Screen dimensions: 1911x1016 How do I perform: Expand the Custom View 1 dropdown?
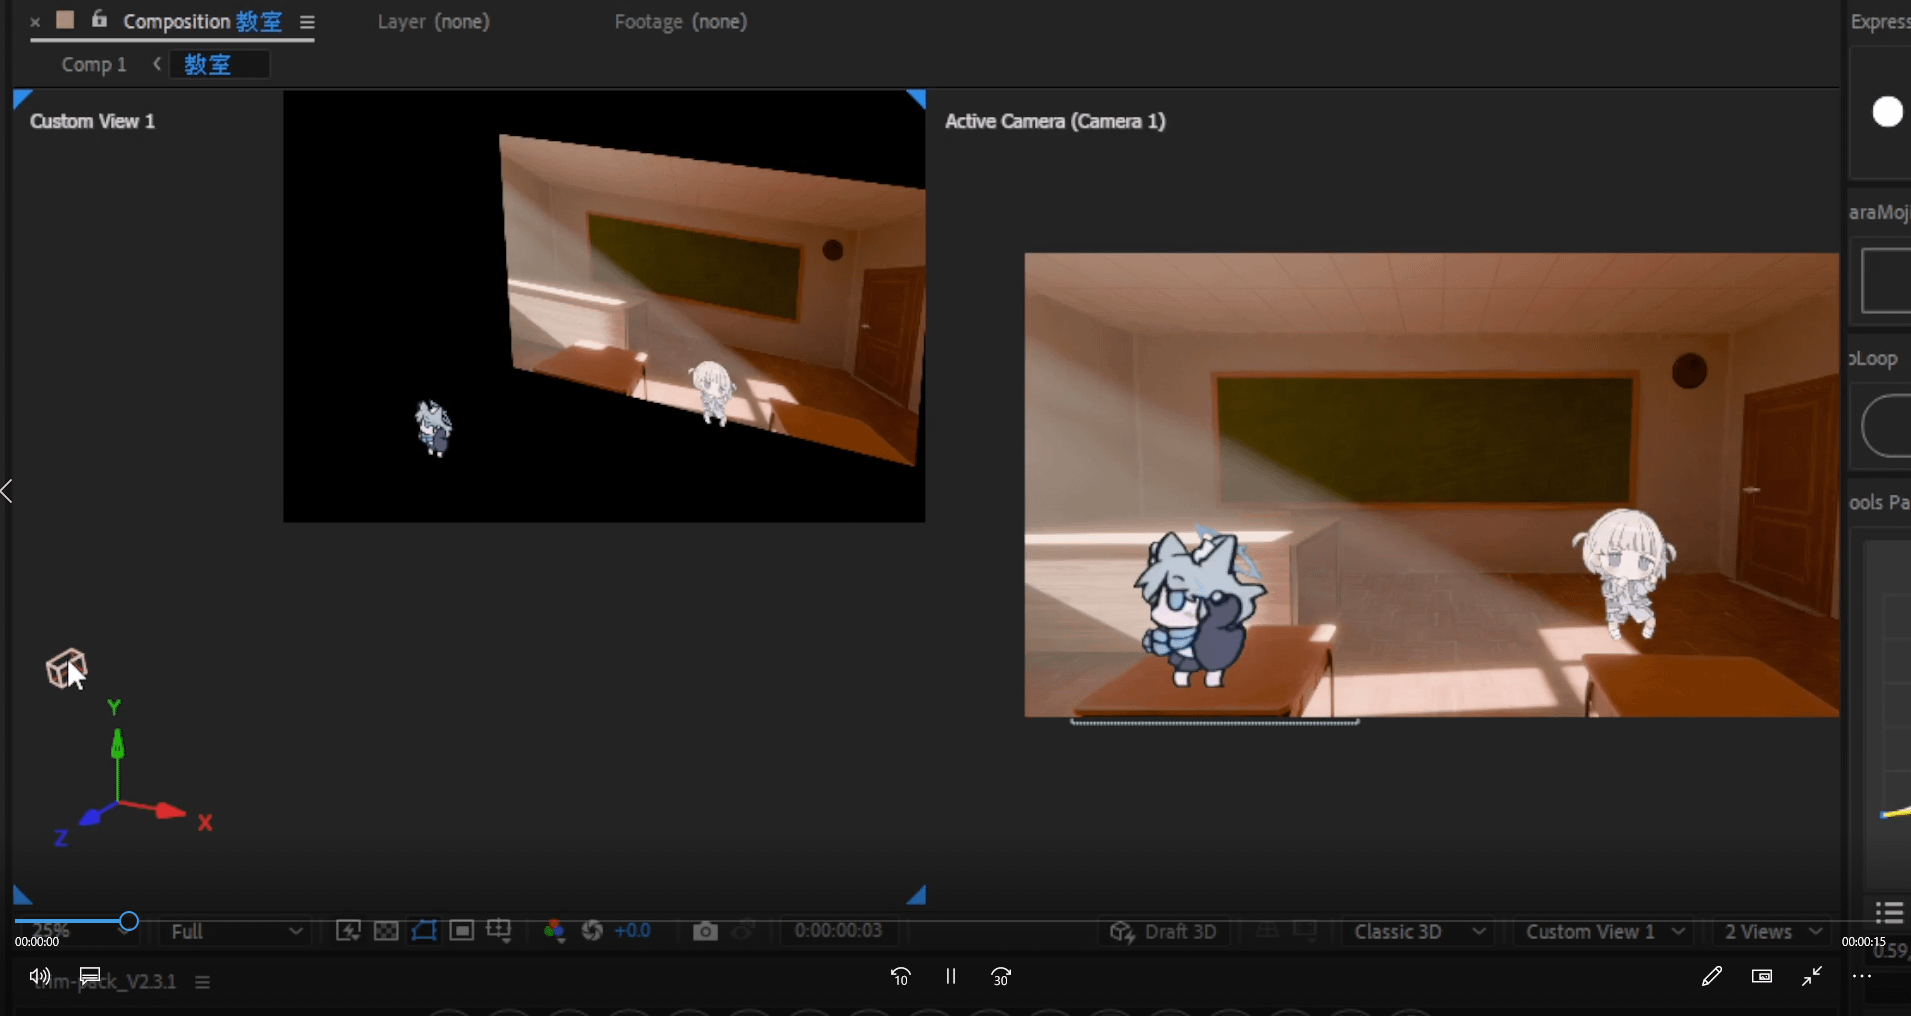[1604, 931]
